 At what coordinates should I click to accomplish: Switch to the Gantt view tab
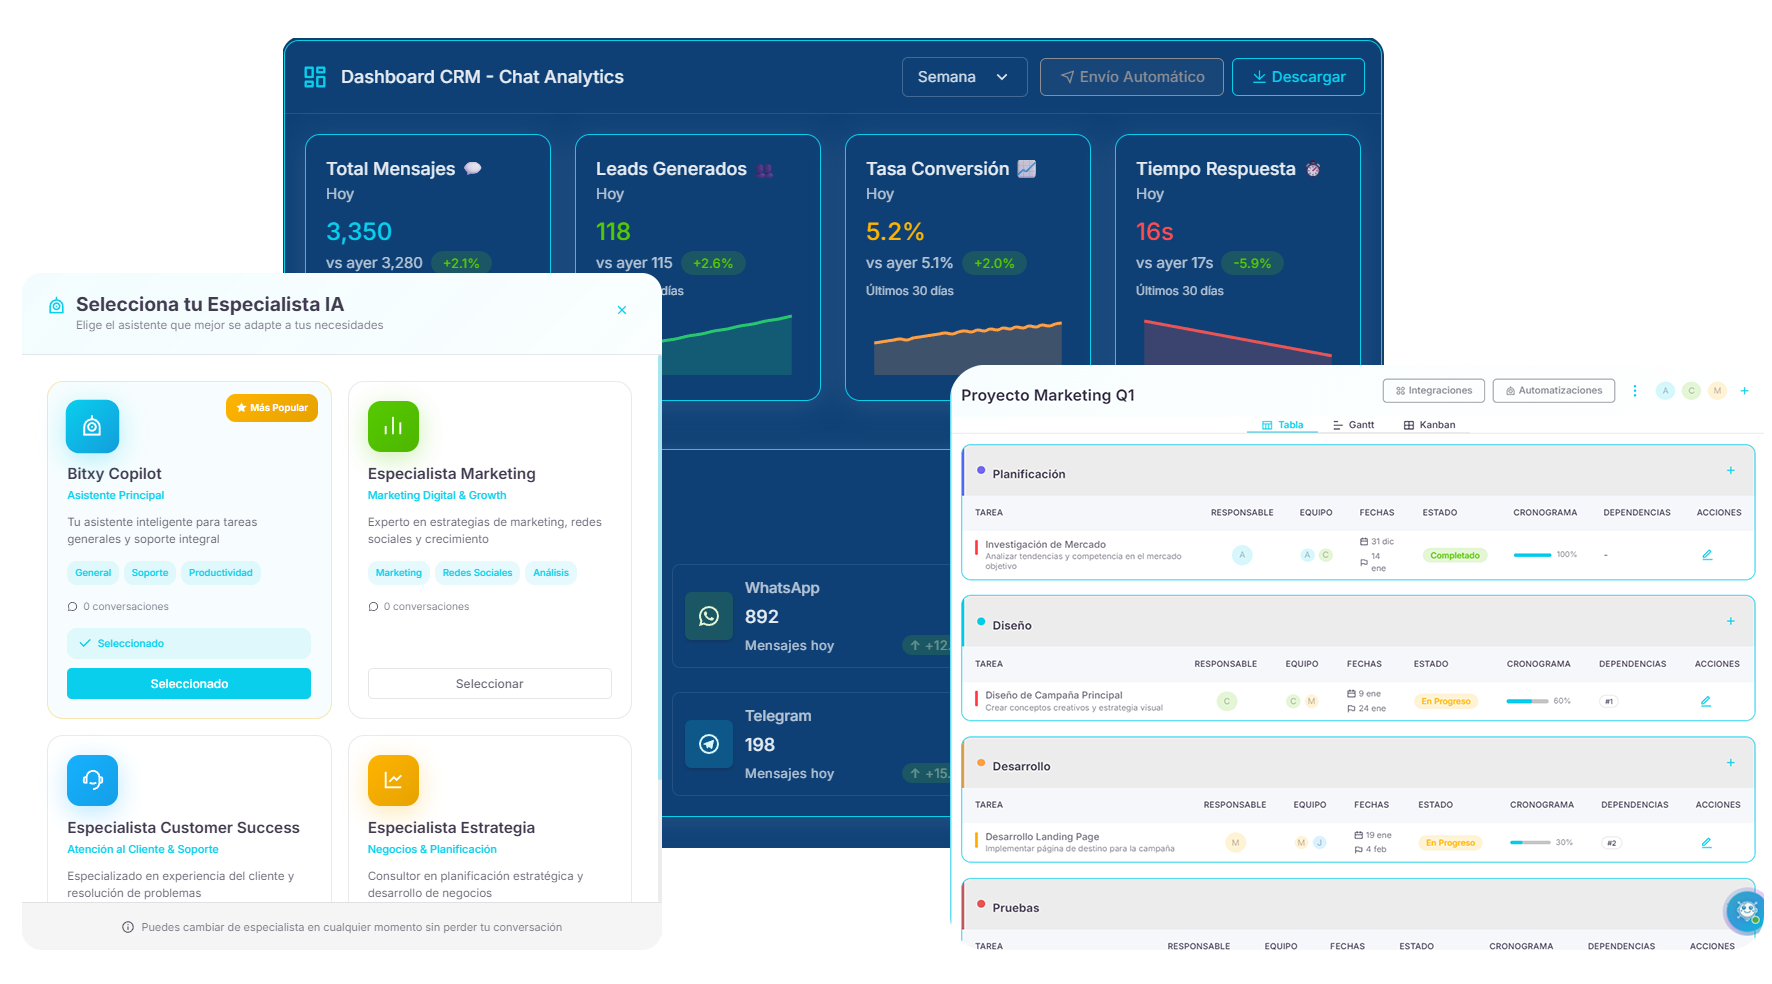click(1354, 425)
